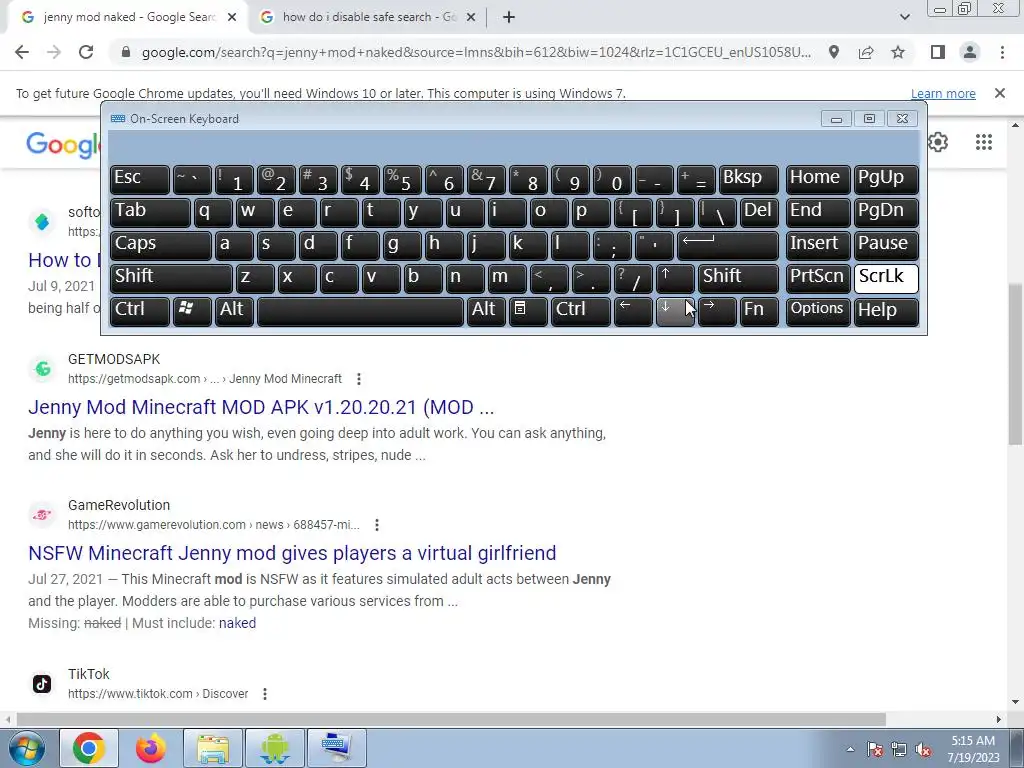
Task: Click the down arrow key on keyboard
Action: [x=675, y=311]
